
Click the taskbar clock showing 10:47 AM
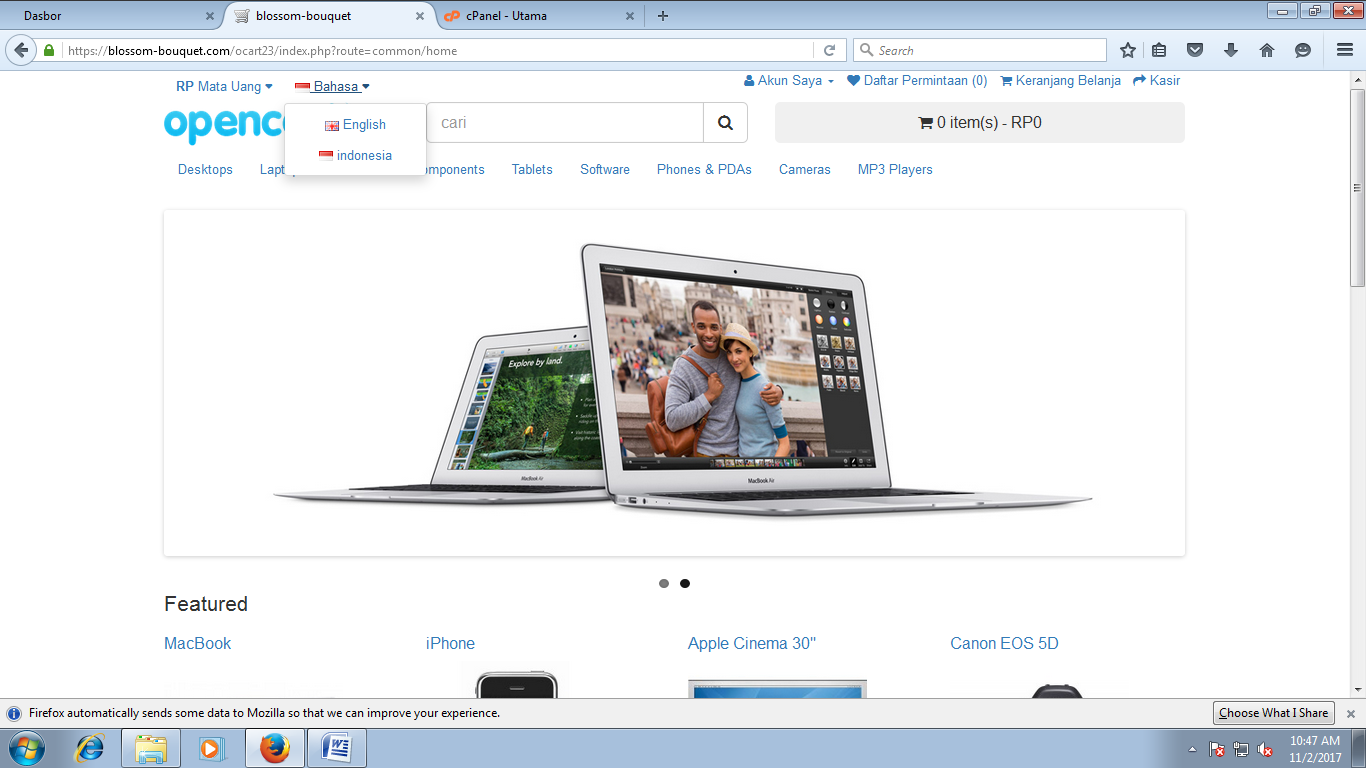pos(1315,749)
